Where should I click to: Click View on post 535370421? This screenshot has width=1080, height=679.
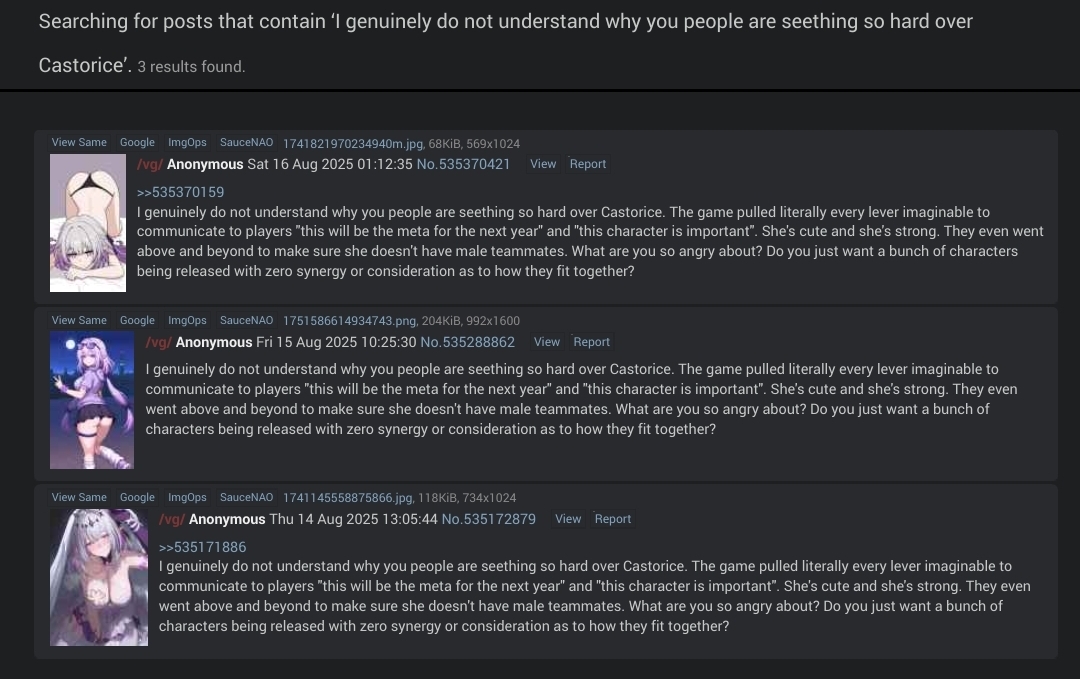pos(543,164)
